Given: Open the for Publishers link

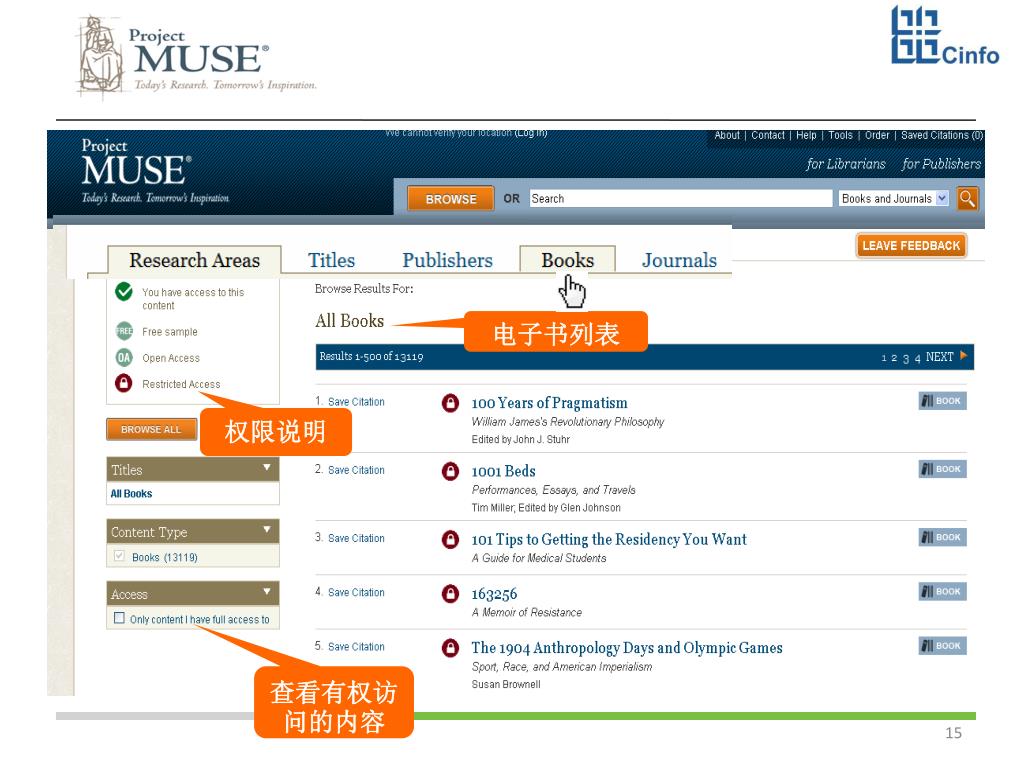Looking at the screenshot, I should [x=941, y=164].
